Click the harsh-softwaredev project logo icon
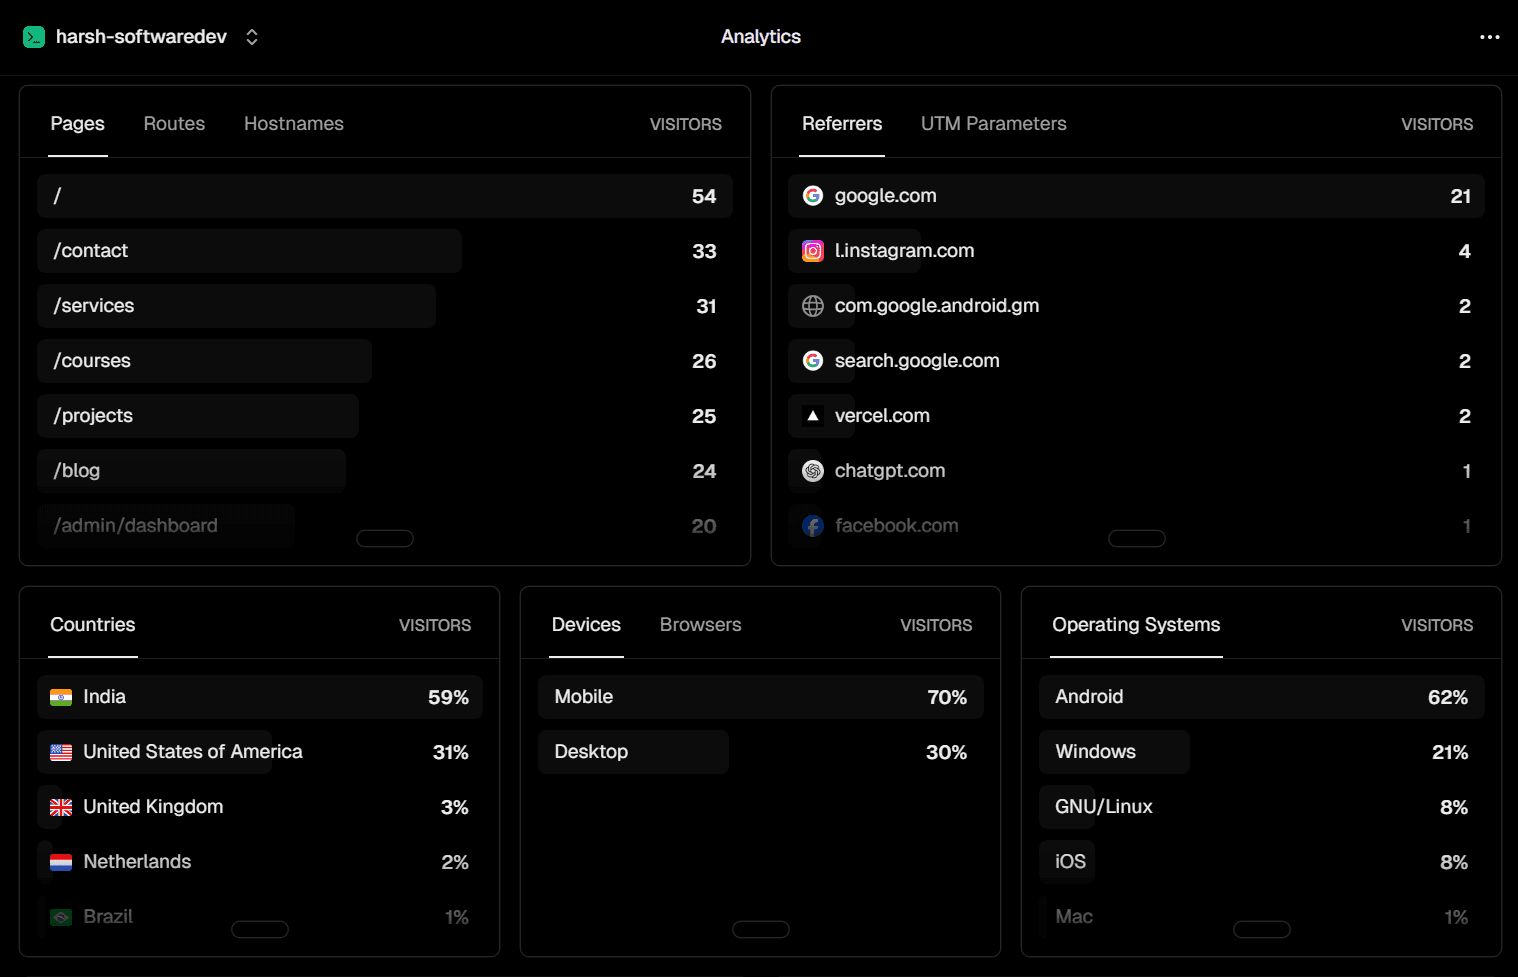 pos(34,37)
